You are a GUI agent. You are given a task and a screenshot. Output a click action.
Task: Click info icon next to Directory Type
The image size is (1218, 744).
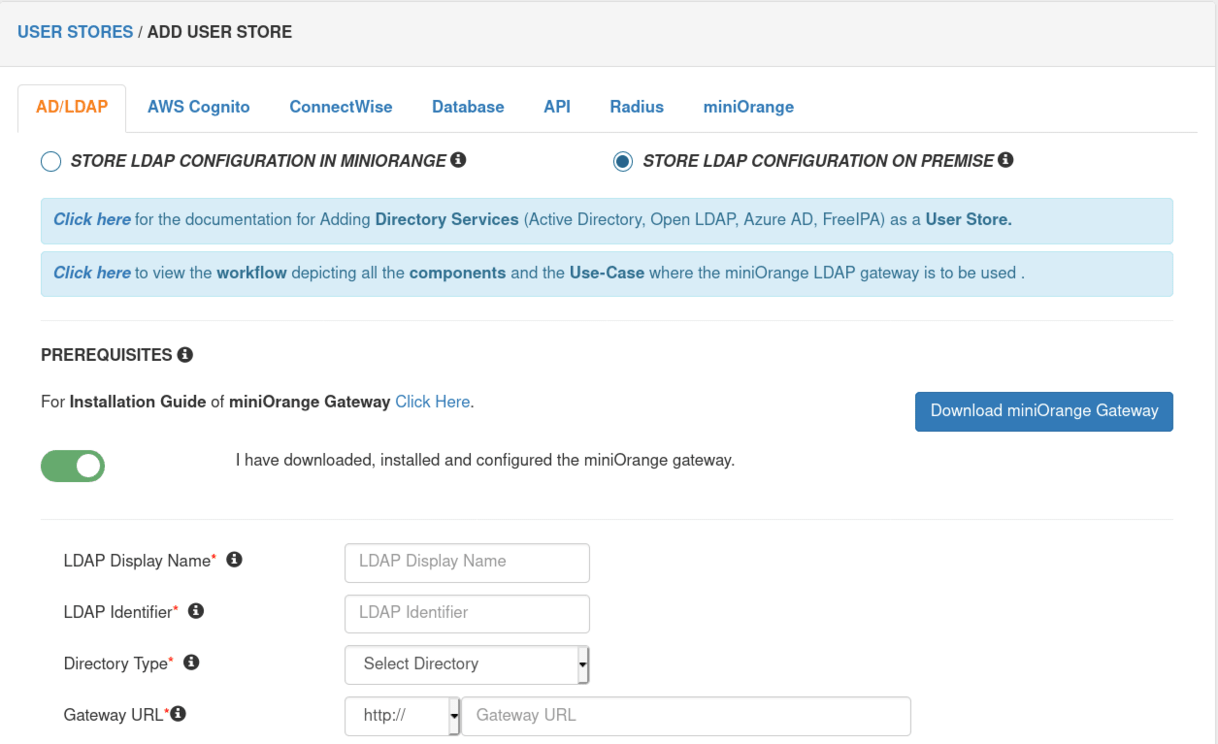[191, 662]
